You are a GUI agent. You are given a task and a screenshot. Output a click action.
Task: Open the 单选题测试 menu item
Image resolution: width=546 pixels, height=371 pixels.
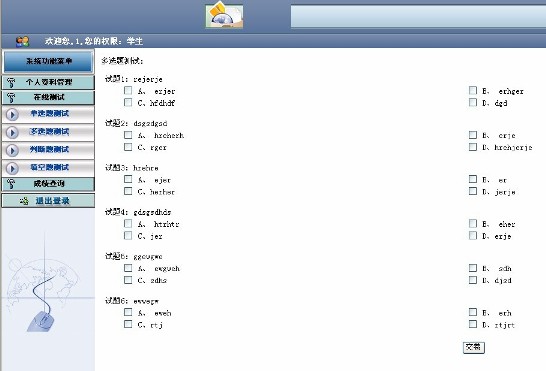48,114
